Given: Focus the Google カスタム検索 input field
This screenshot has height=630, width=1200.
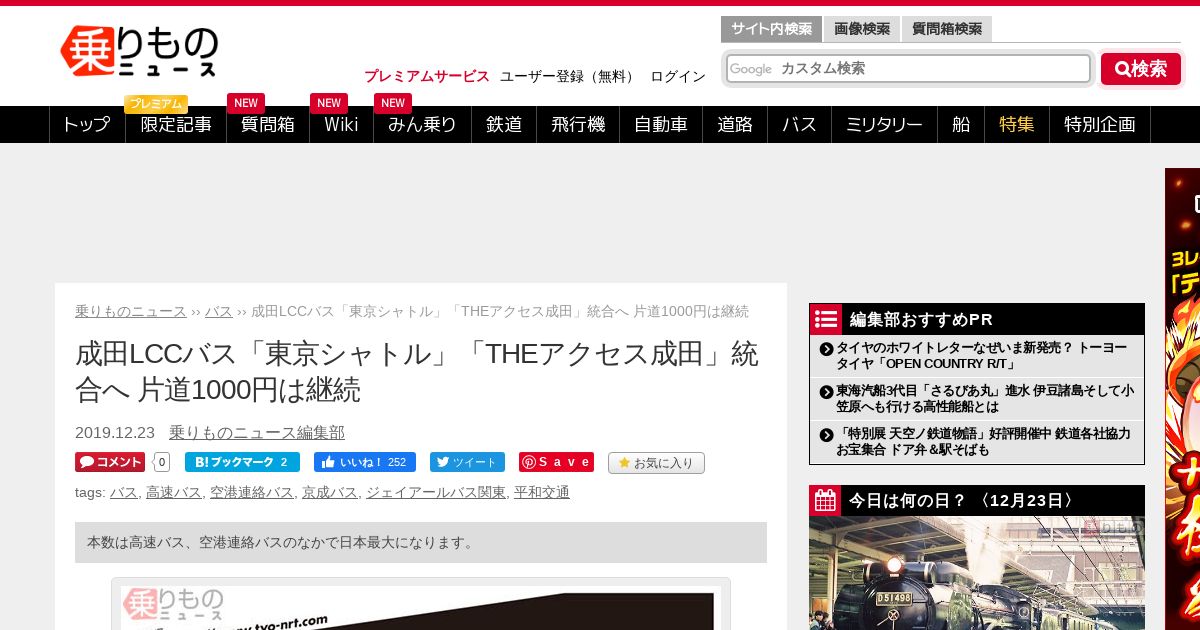Looking at the screenshot, I should pos(908,69).
